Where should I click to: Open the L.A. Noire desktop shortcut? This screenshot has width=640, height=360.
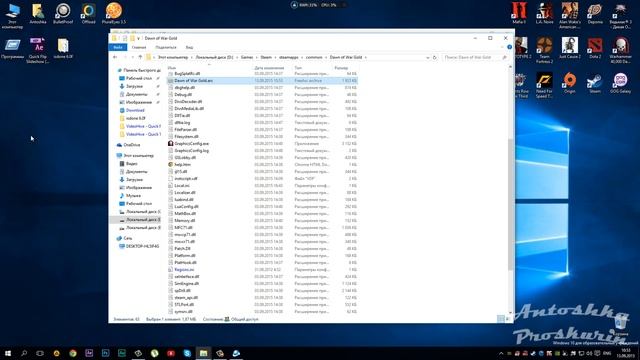point(544,13)
